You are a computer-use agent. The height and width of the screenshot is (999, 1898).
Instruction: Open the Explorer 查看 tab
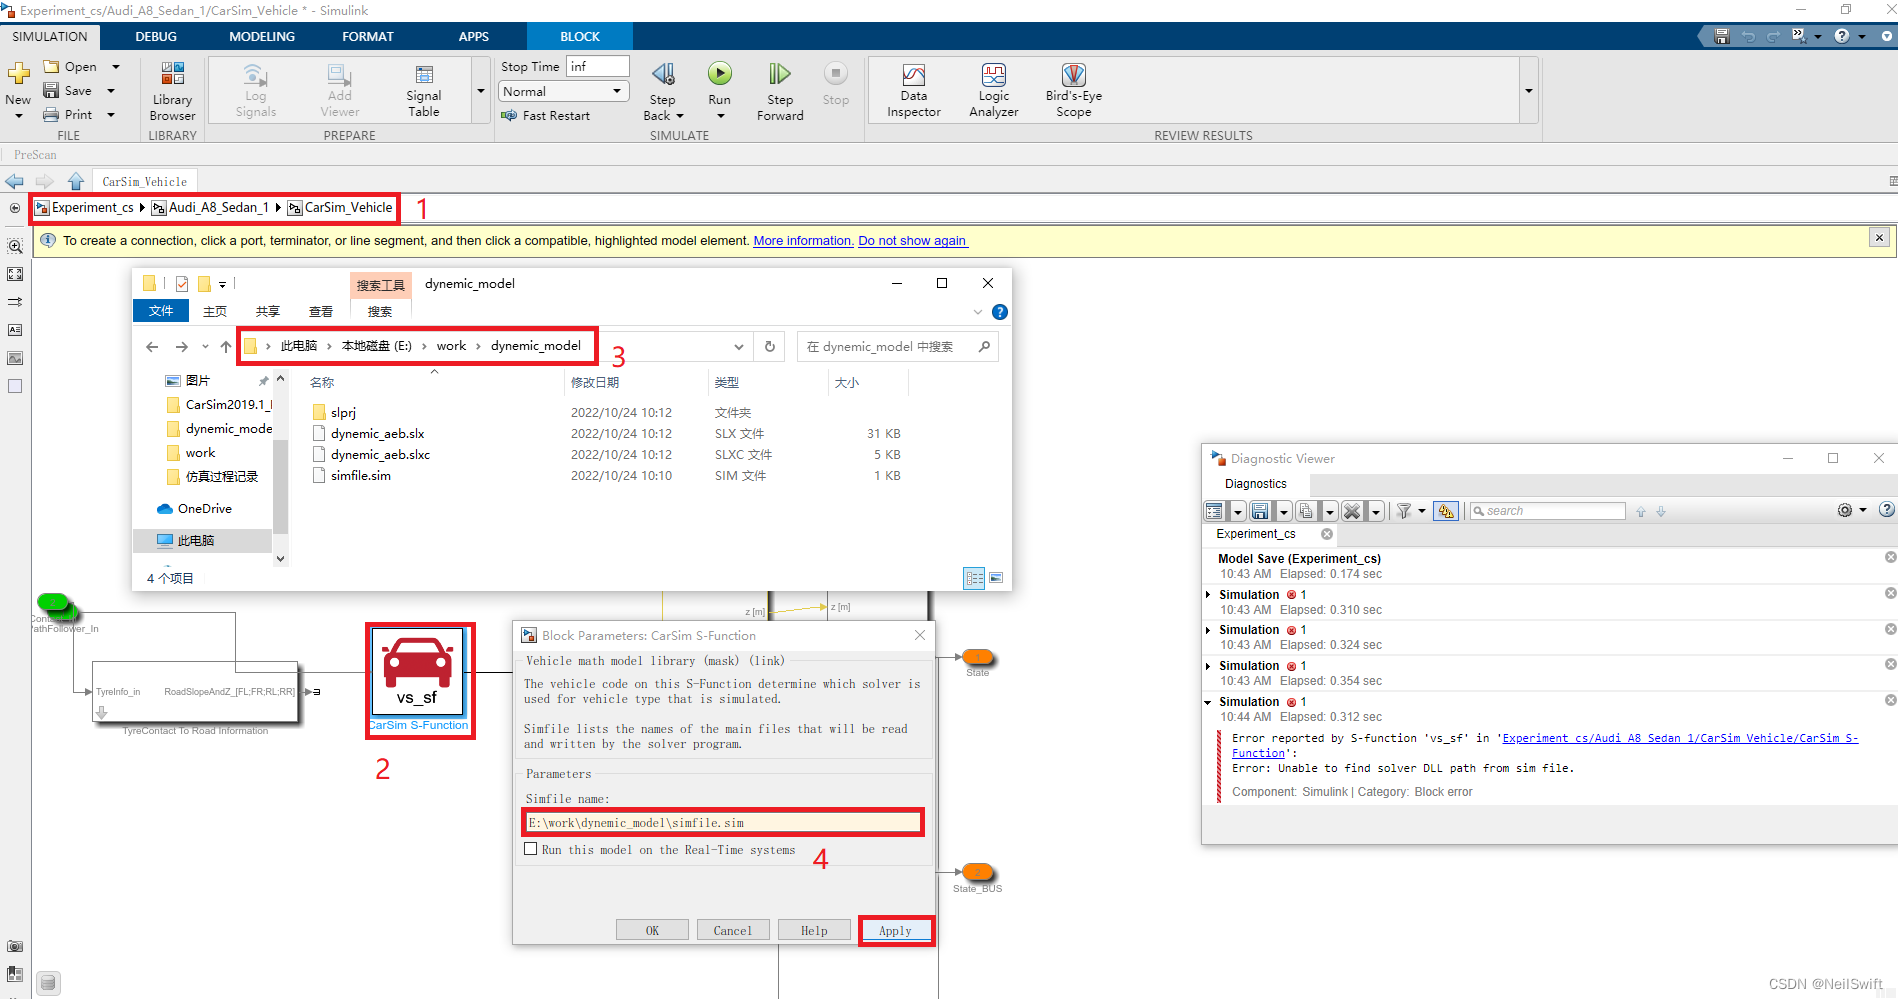point(321,312)
